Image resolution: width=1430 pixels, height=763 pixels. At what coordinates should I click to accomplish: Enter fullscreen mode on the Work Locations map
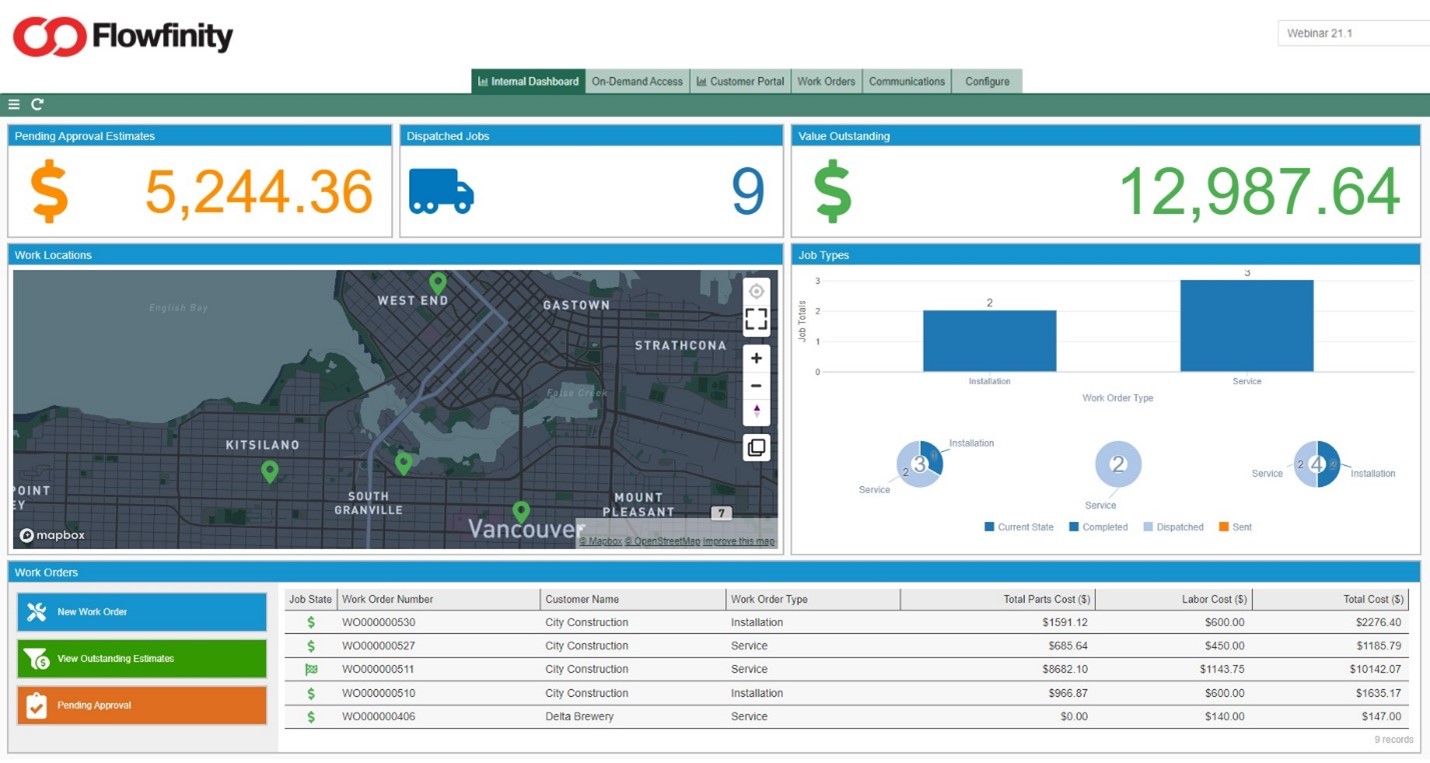point(756,319)
